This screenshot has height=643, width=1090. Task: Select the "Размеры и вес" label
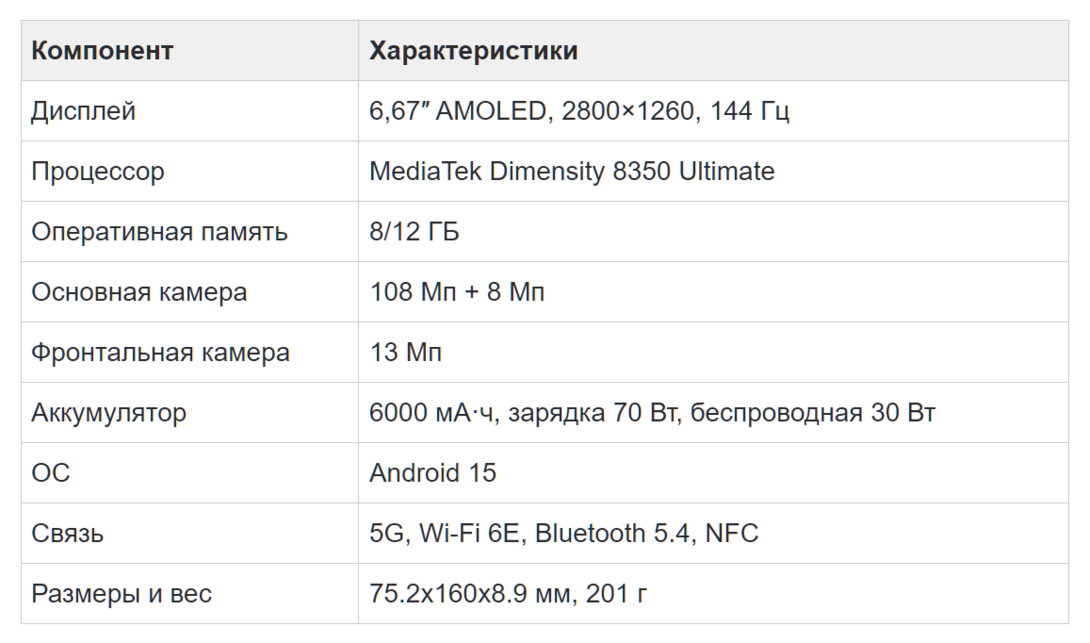tap(121, 594)
